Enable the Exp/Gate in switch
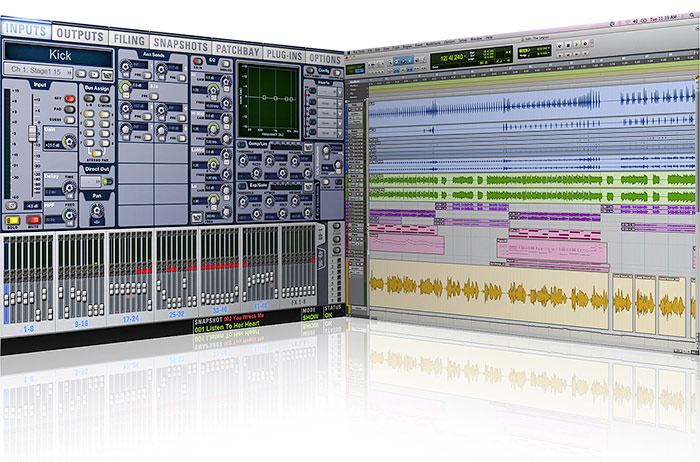The height and width of the screenshot is (462, 700). 242,186
